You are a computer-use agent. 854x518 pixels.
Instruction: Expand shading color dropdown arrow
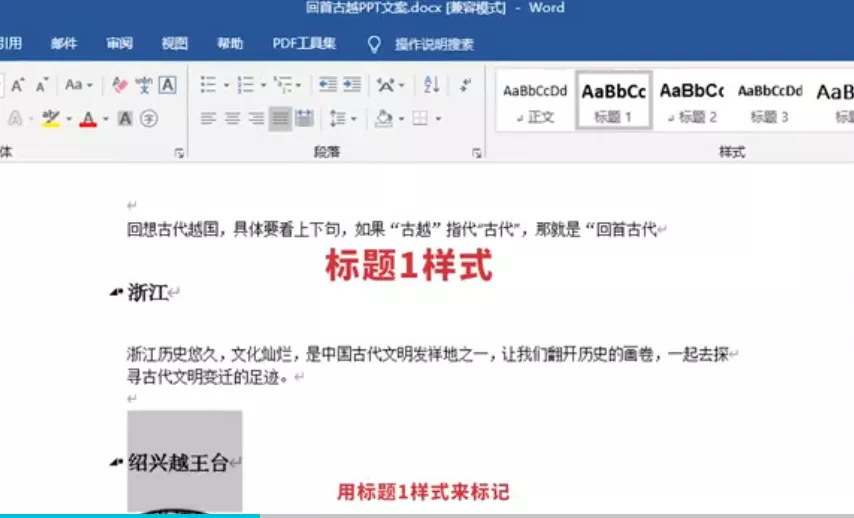(402, 119)
